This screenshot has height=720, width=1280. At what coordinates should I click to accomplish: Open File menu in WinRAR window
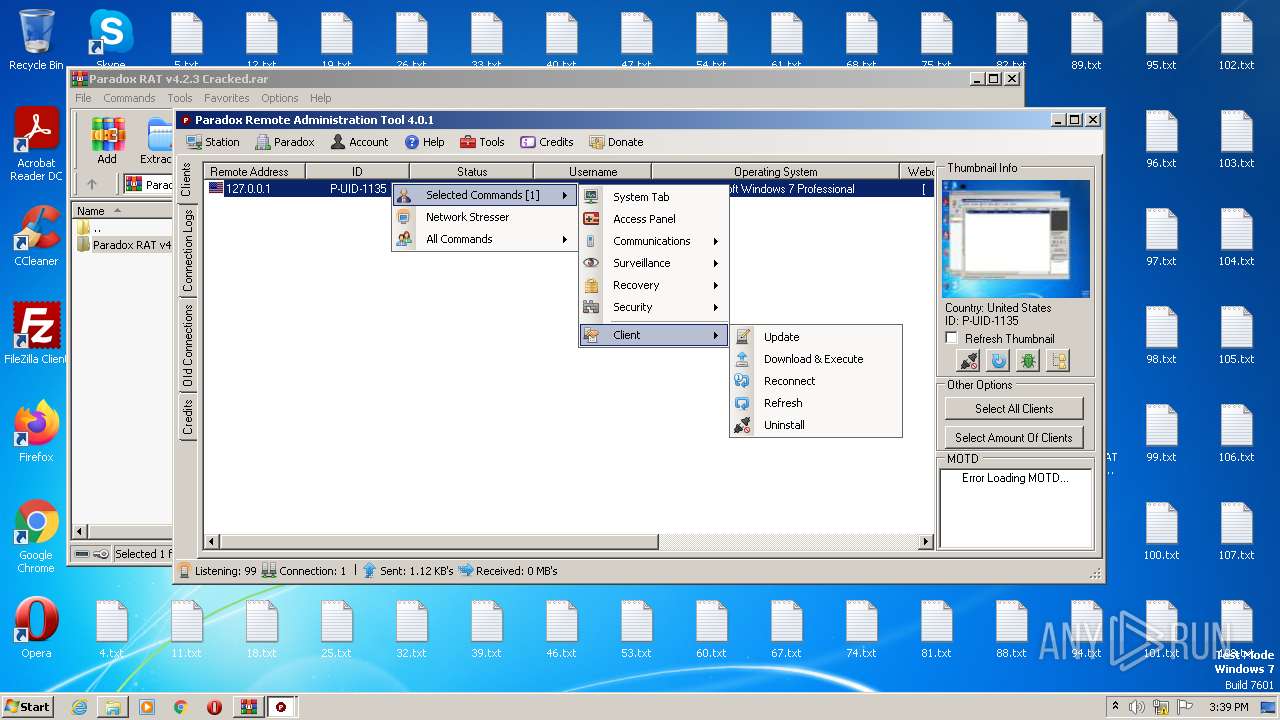(x=83, y=98)
